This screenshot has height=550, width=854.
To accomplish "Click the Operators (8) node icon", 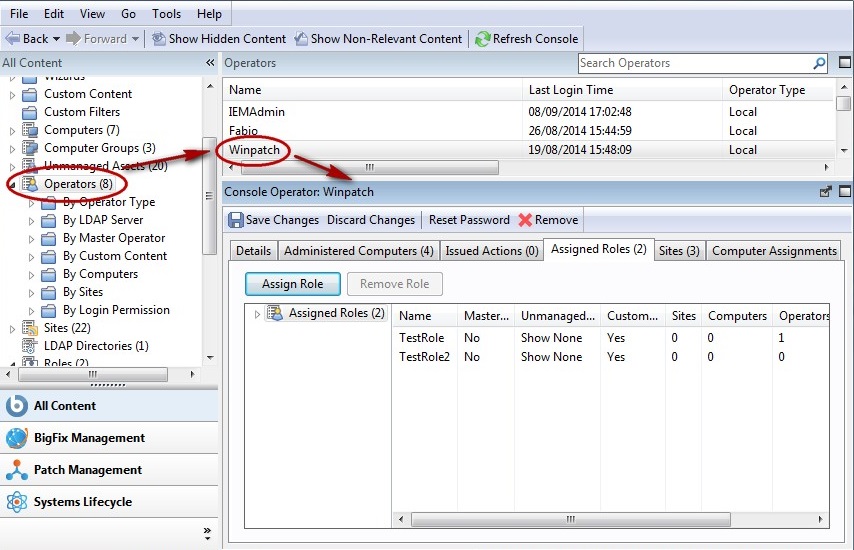I will click(x=29, y=184).
